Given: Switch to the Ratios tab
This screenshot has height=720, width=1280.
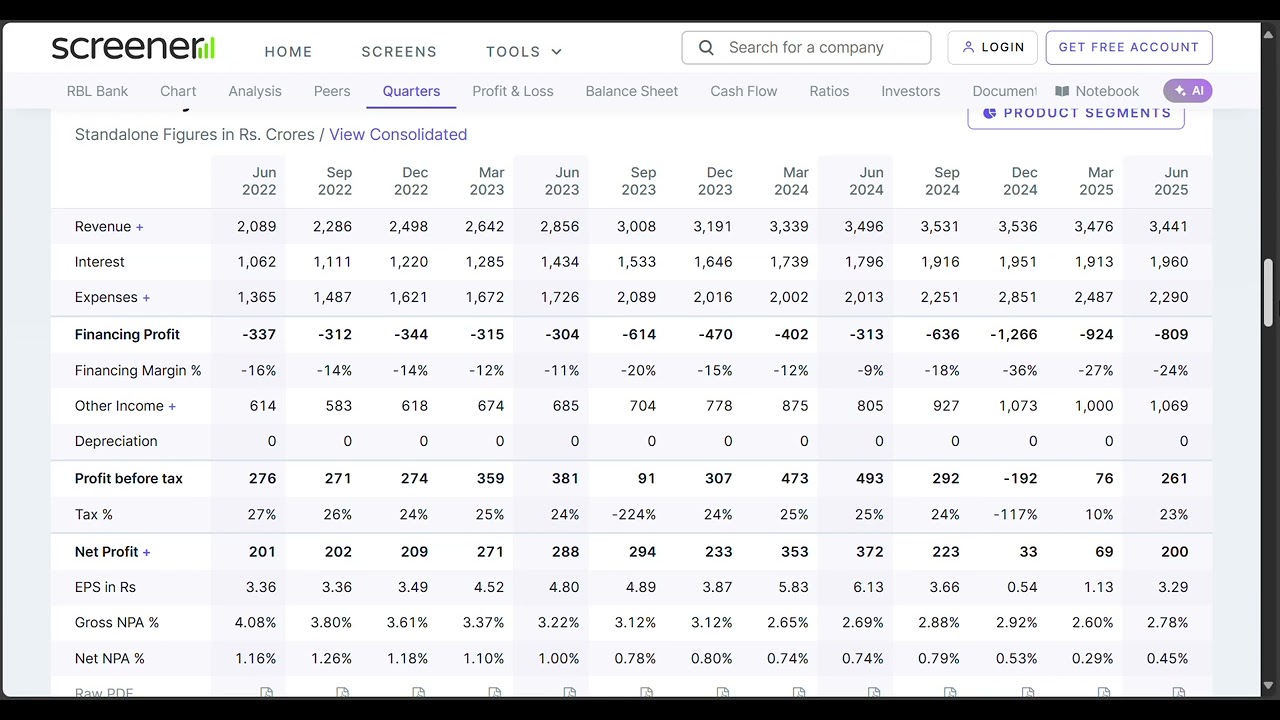Looking at the screenshot, I should [829, 91].
